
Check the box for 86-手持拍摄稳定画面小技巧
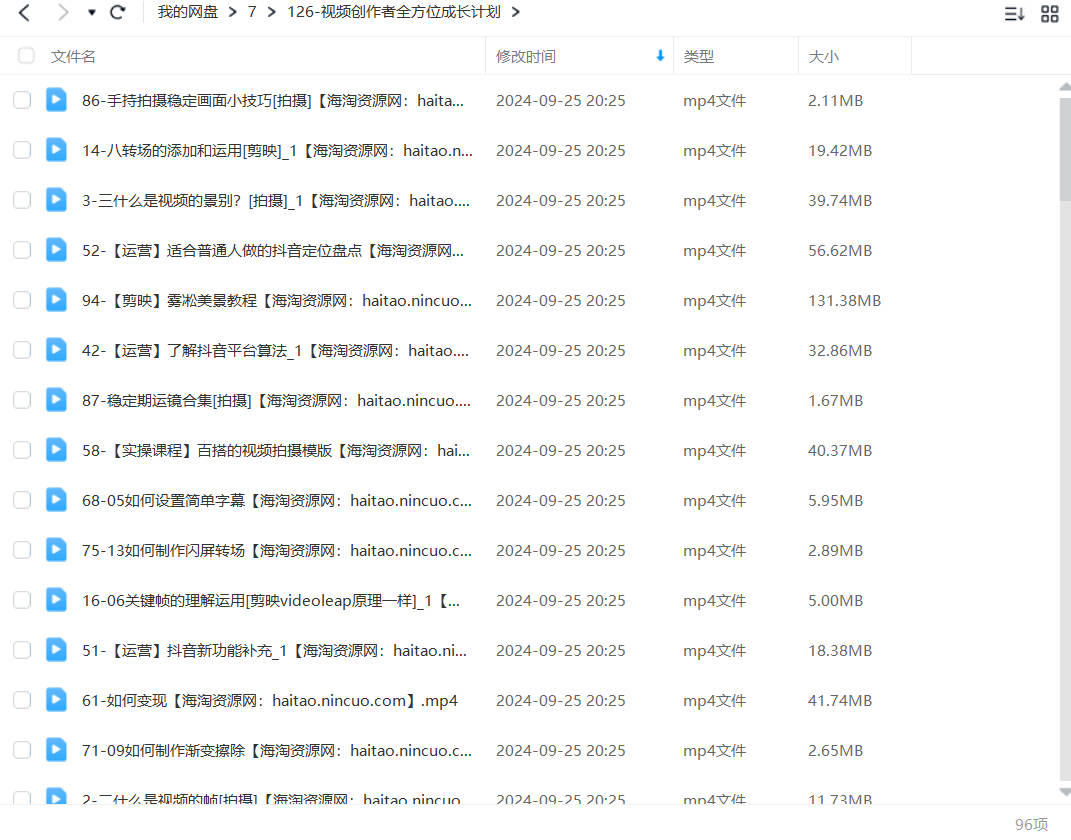pos(22,100)
